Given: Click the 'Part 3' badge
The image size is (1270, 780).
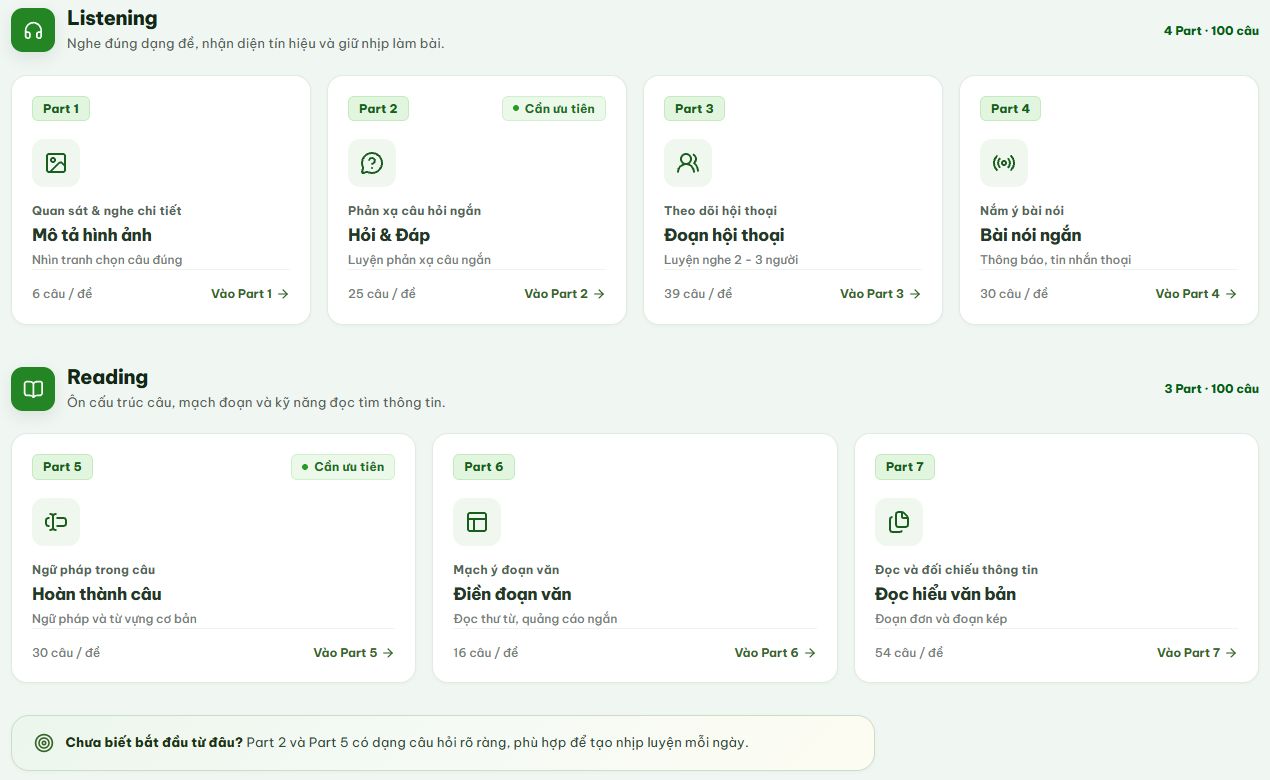Looking at the screenshot, I should [694, 109].
